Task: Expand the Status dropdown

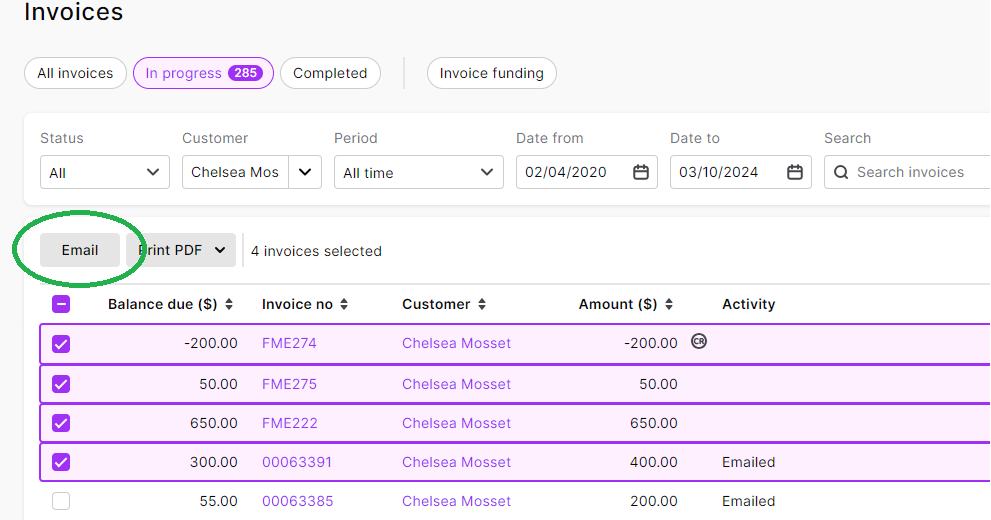Action: click(105, 172)
